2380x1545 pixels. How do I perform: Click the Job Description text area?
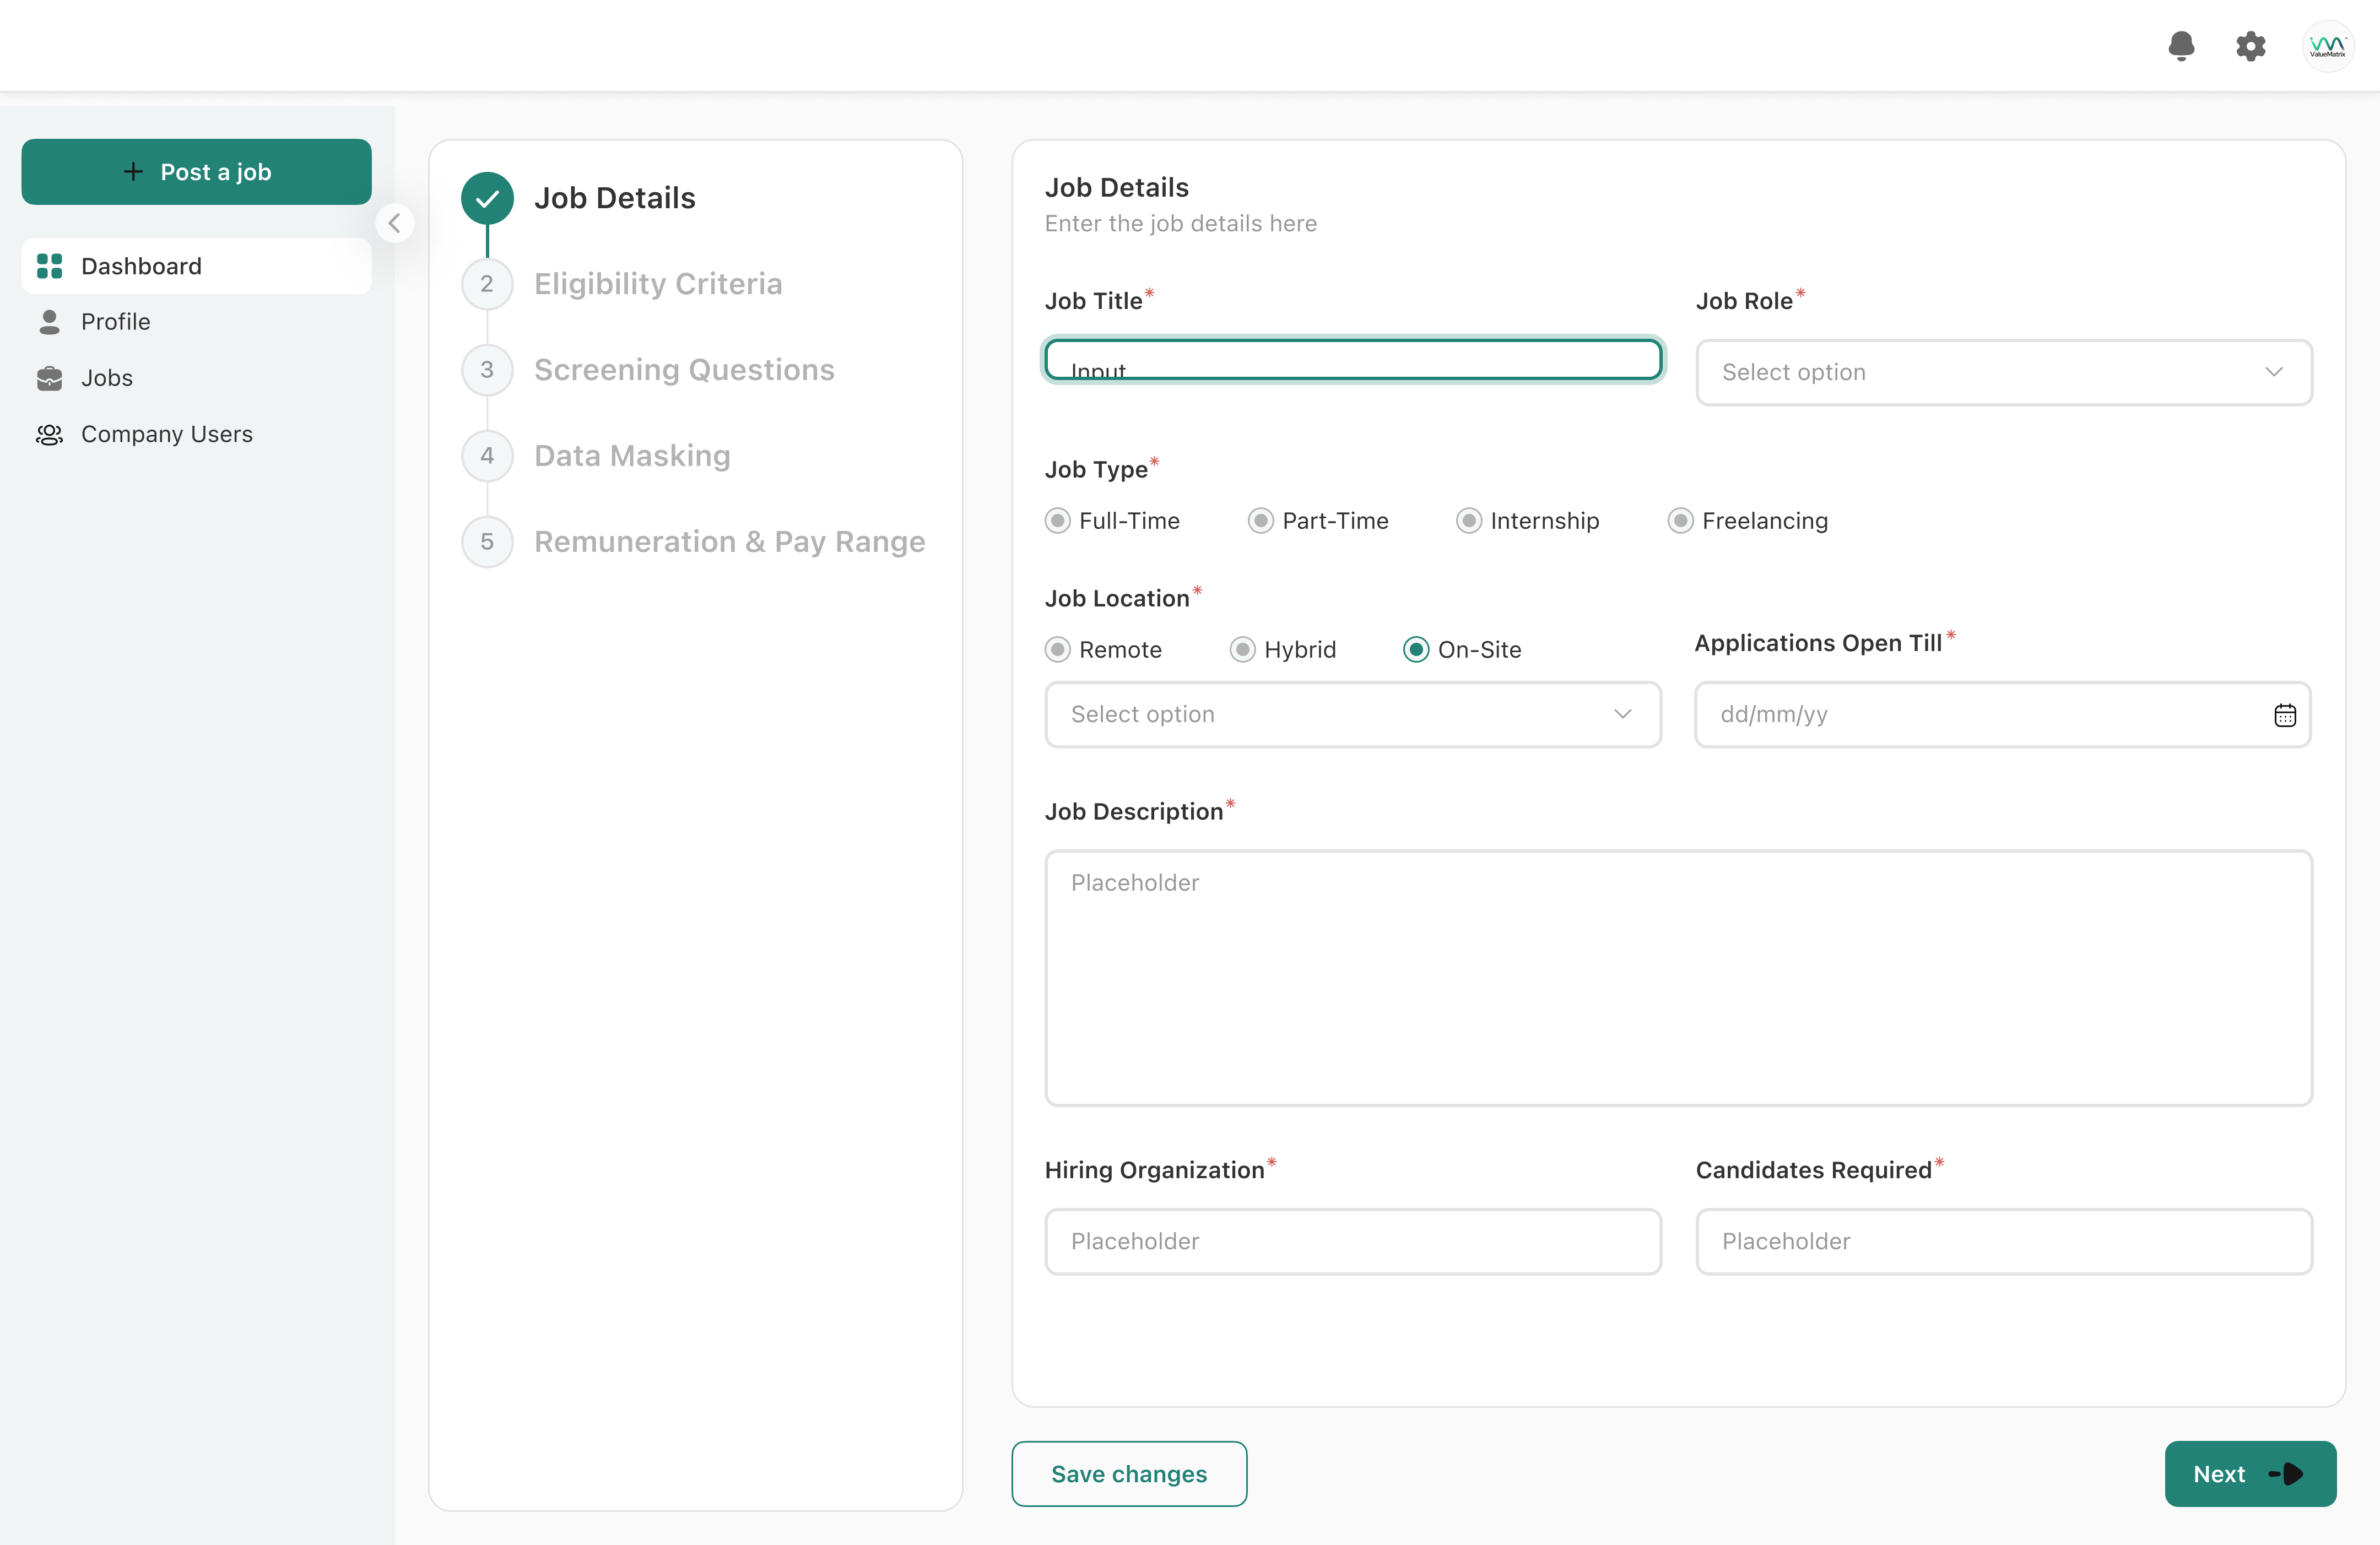click(1677, 977)
